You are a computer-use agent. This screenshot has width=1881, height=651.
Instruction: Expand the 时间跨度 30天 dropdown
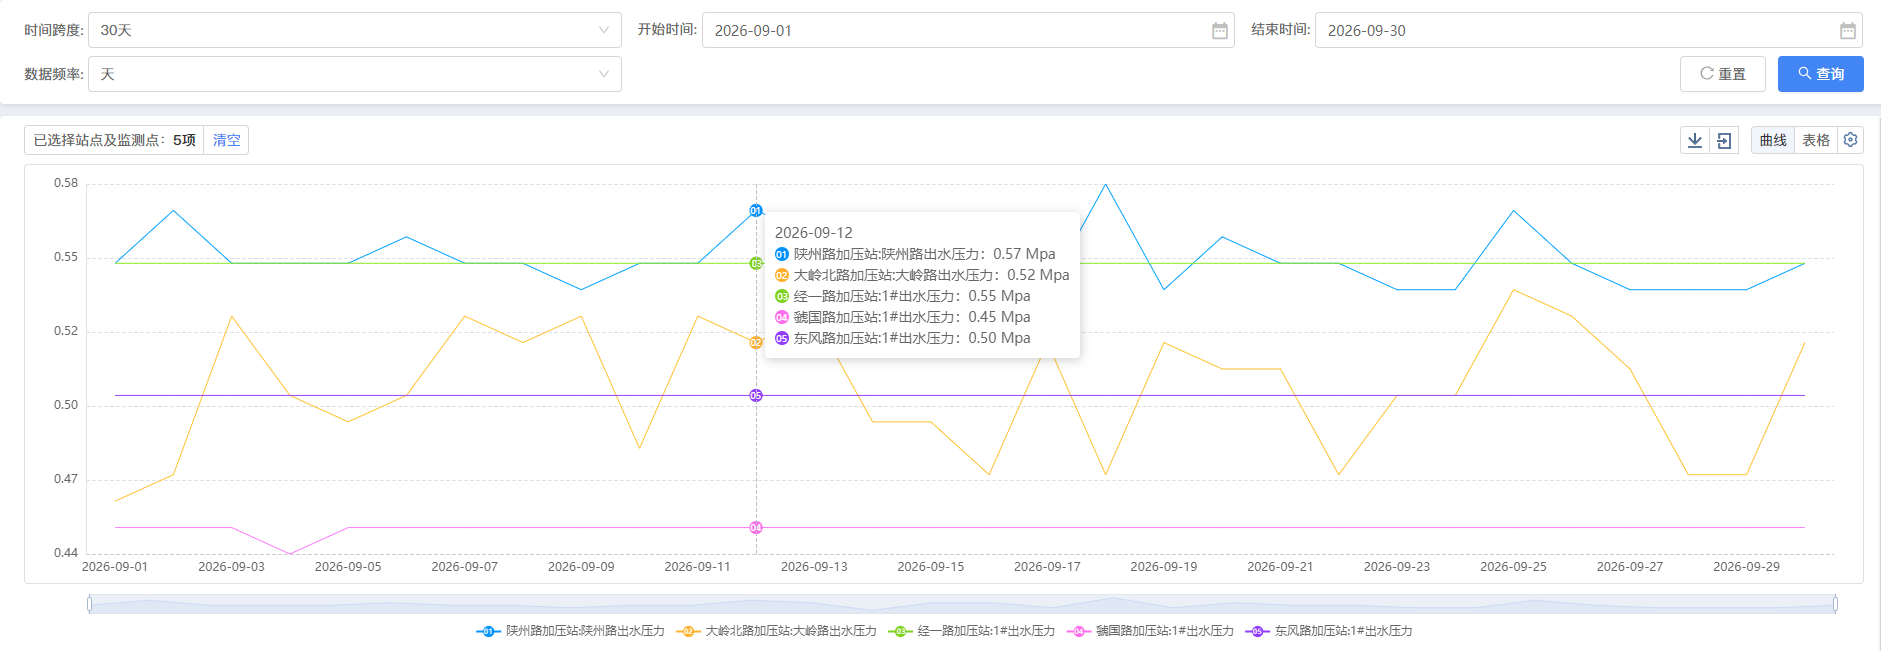coord(355,30)
